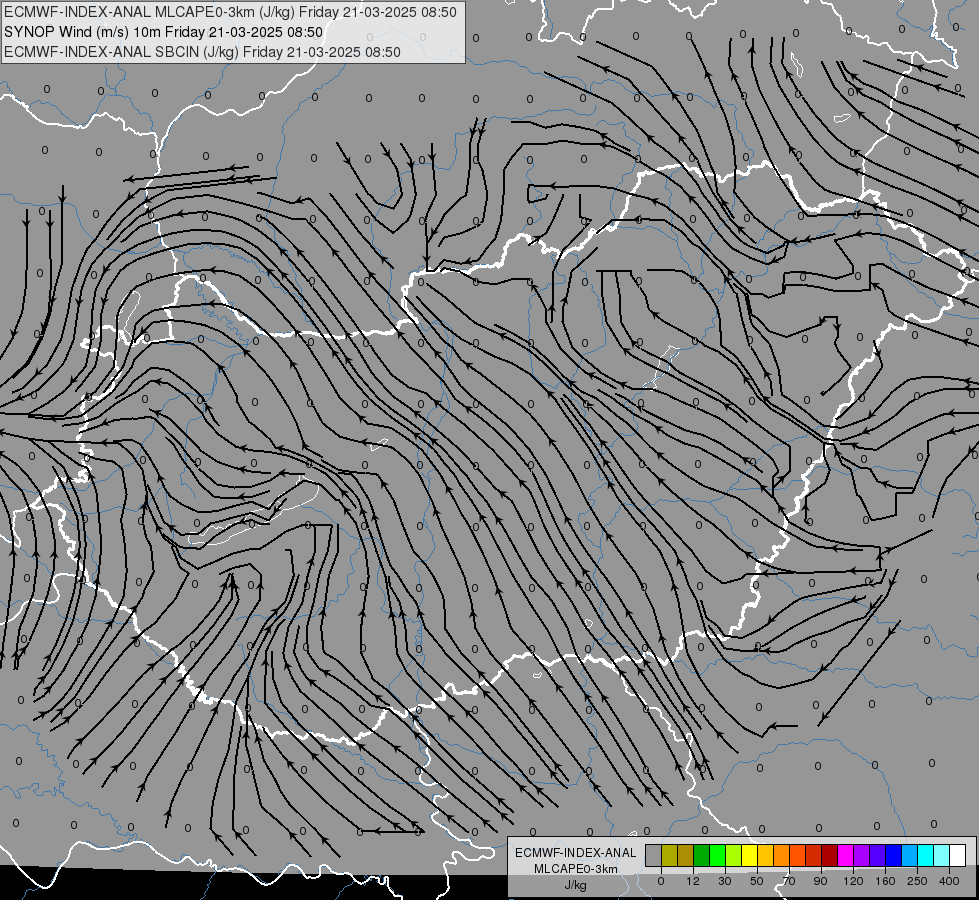This screenshot has width=979, height=900.
Task: Click the '12' value on the legend scale
Action: [693, 881]
